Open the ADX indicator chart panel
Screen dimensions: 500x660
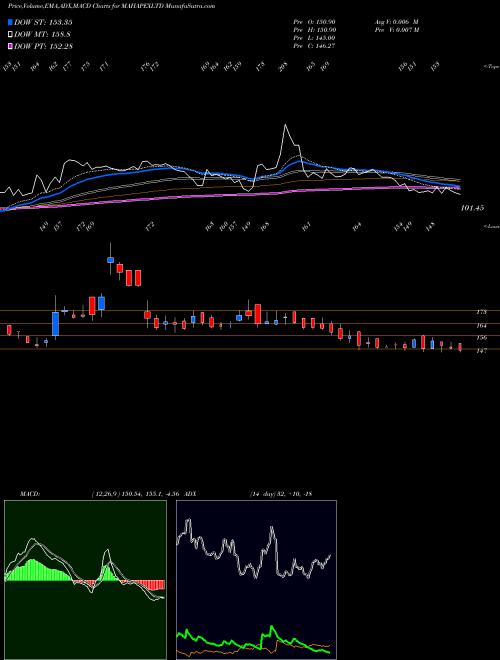point(256,580)
